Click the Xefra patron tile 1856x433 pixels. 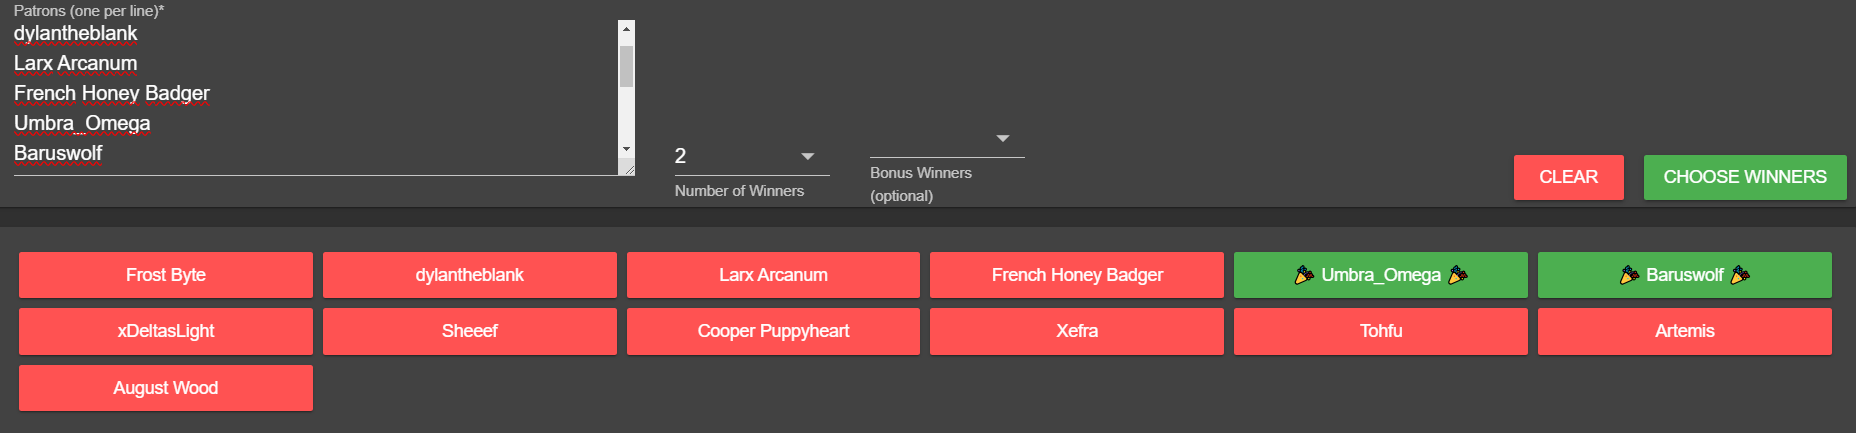tap(1077, 331)
